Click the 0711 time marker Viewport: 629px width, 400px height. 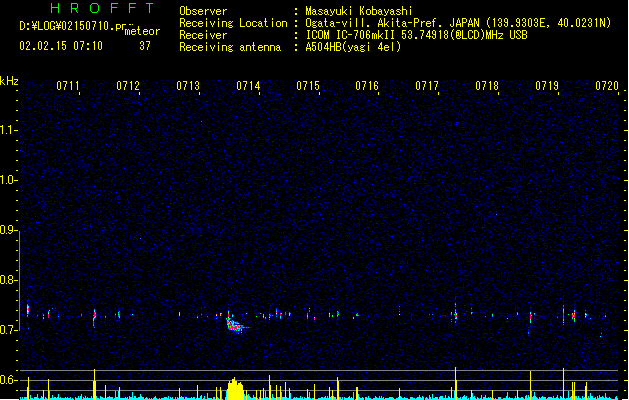68,86
